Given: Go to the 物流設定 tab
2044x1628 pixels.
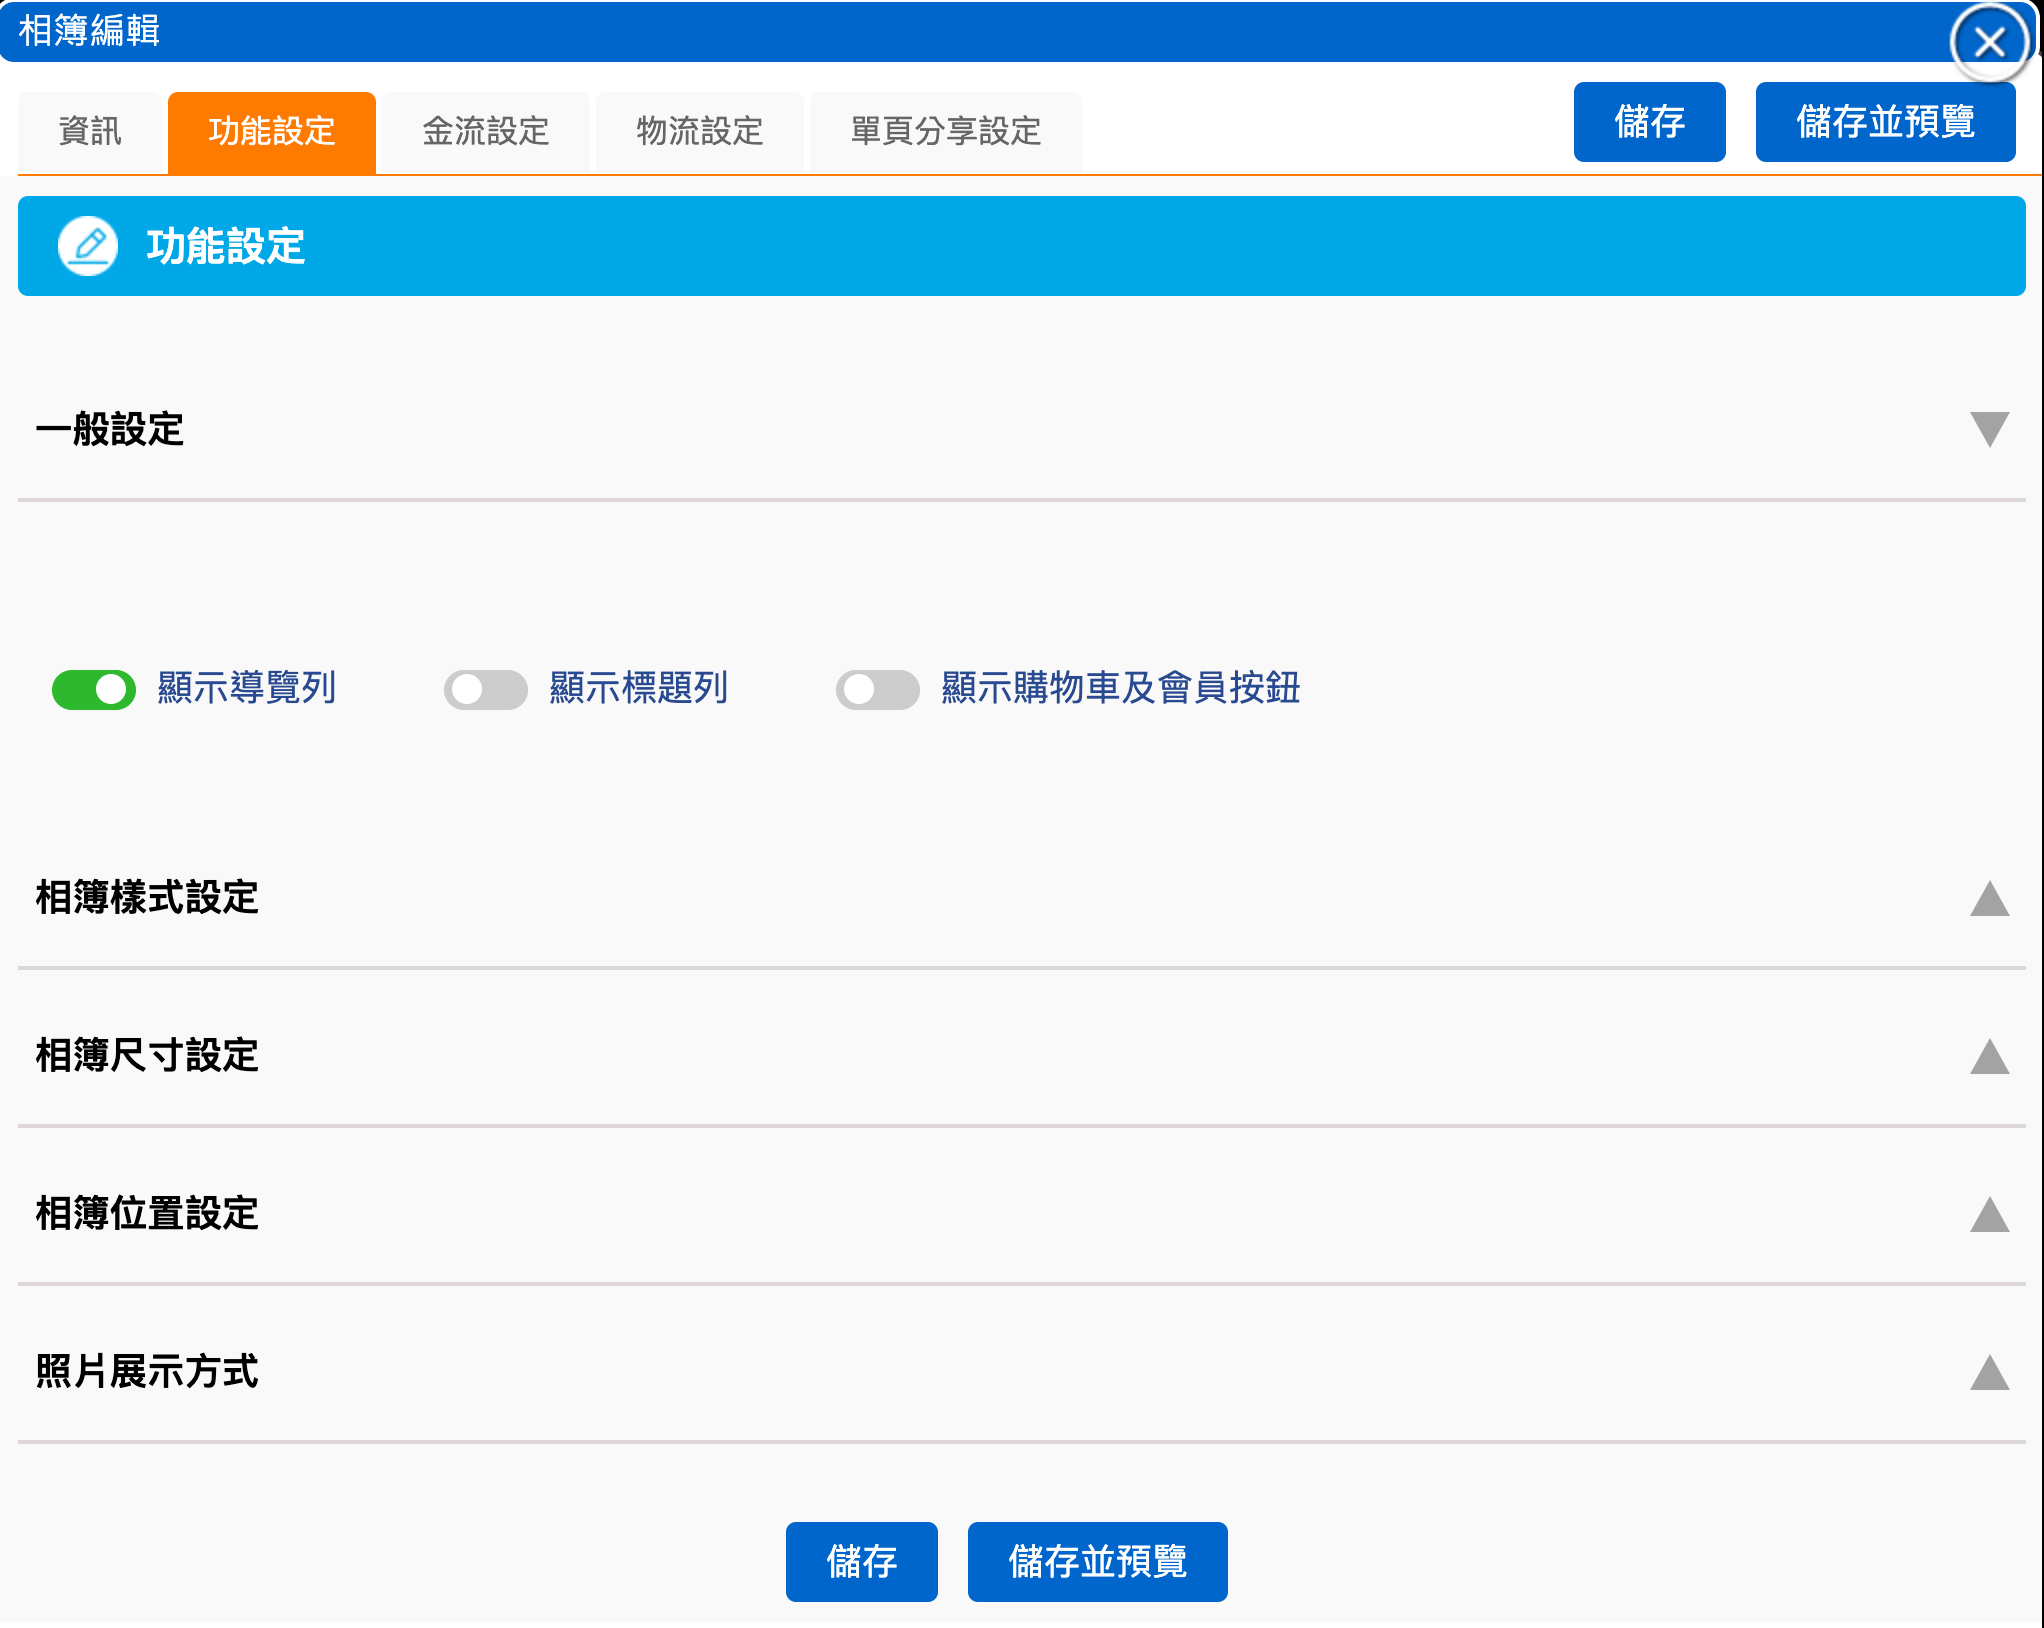Looking at the screenshot, I should [700, 131].
